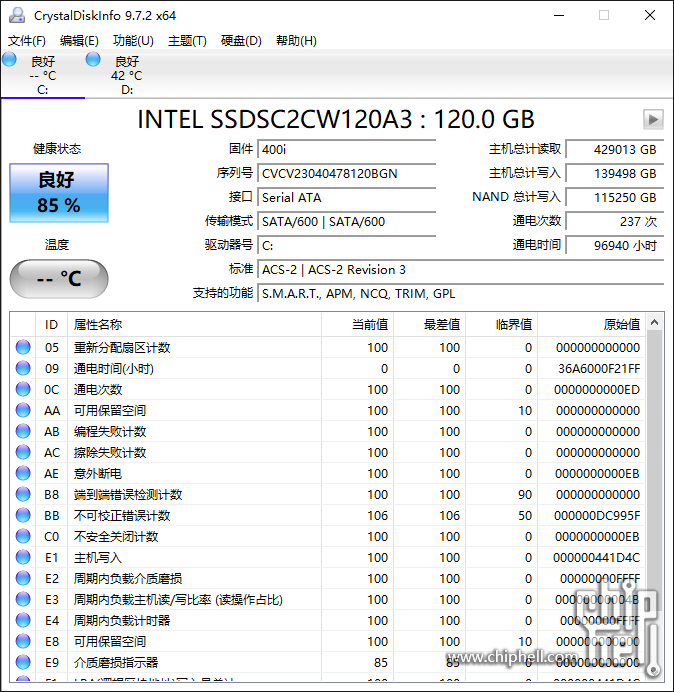Viewport: 674px width, 692px height.
Task: Click the status dot for row 09
Action: [23, 369]
